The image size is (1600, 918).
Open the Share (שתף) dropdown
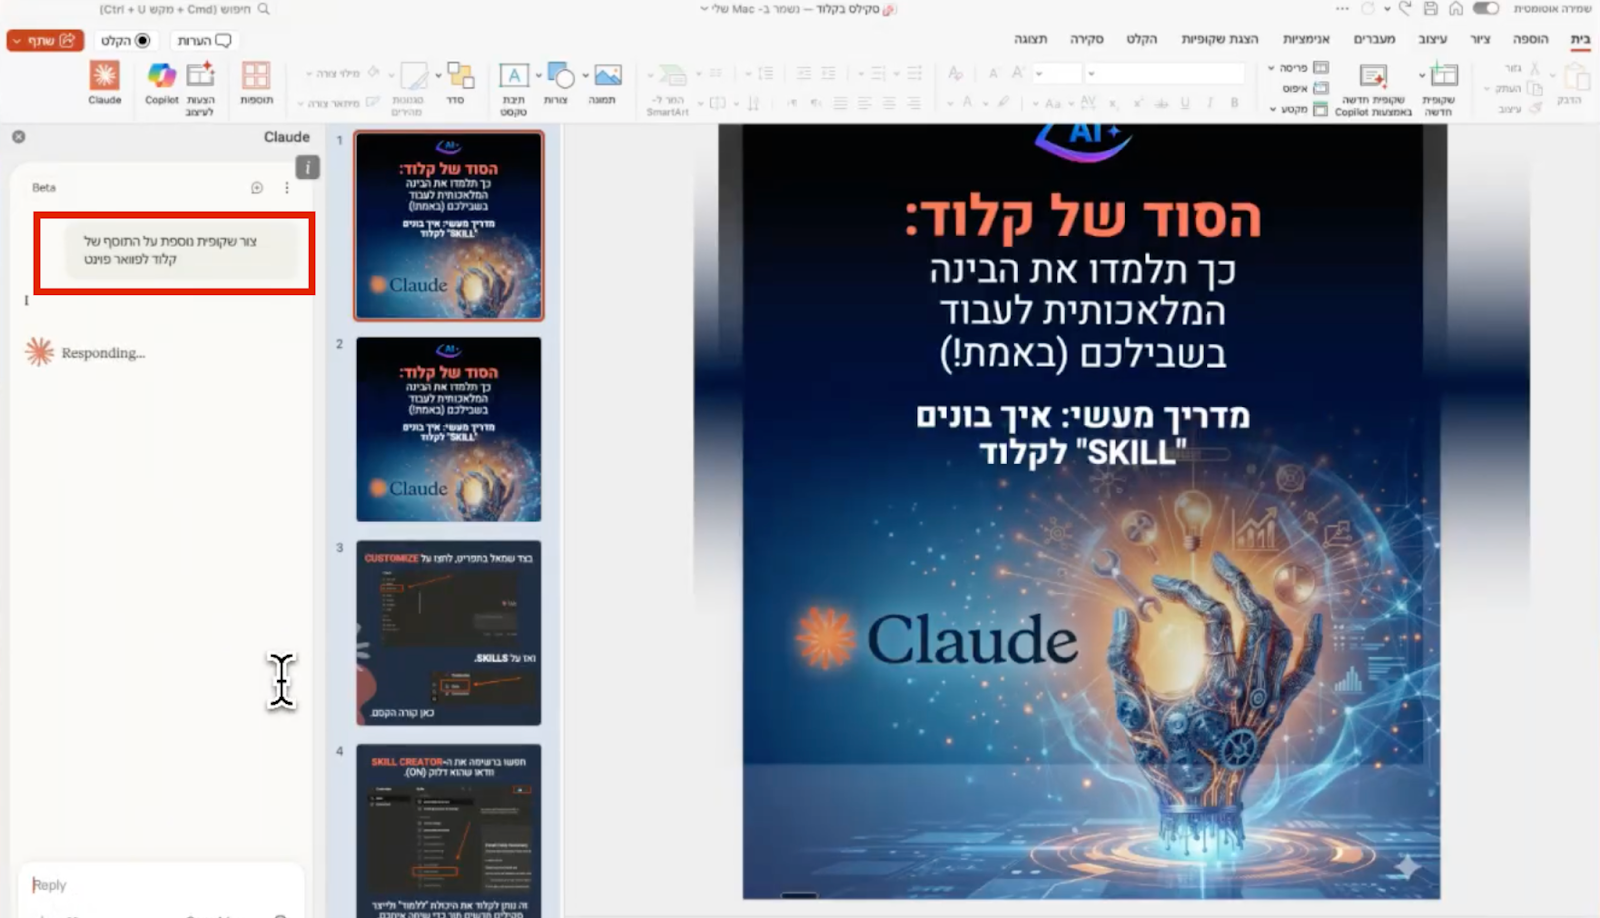click(17, 41)
